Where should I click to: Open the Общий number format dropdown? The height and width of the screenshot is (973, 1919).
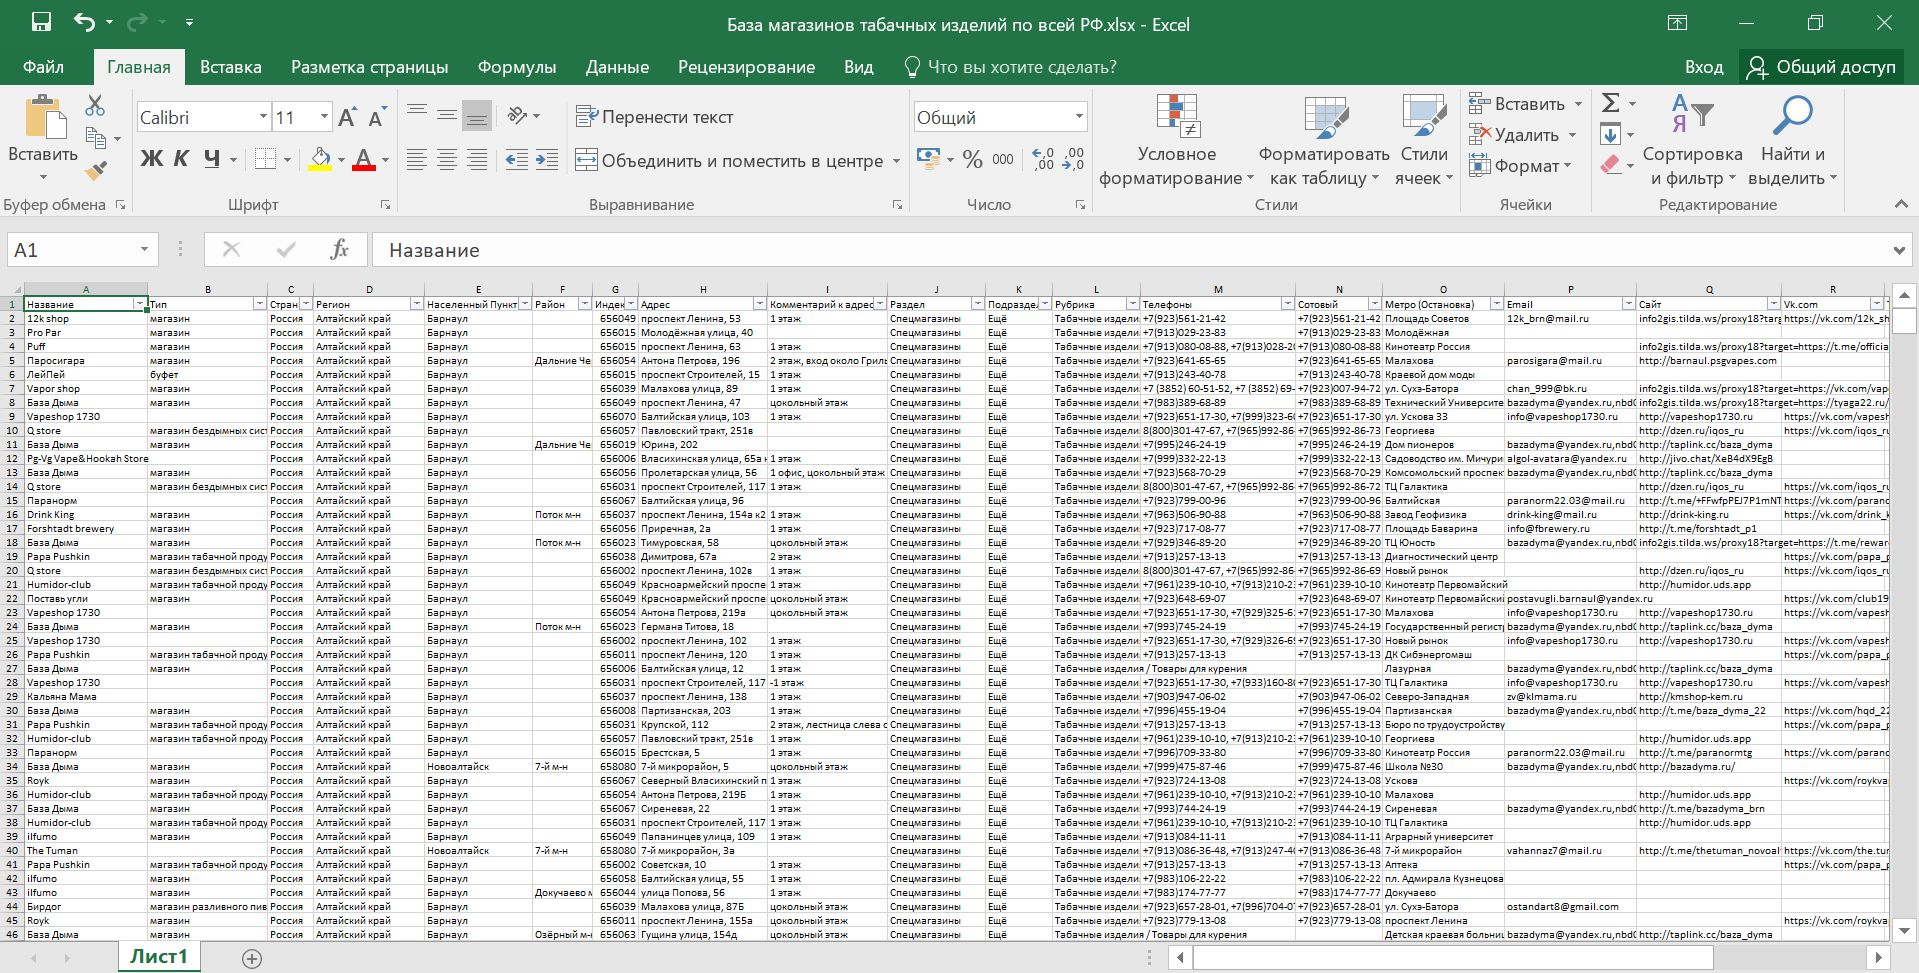1079,117
